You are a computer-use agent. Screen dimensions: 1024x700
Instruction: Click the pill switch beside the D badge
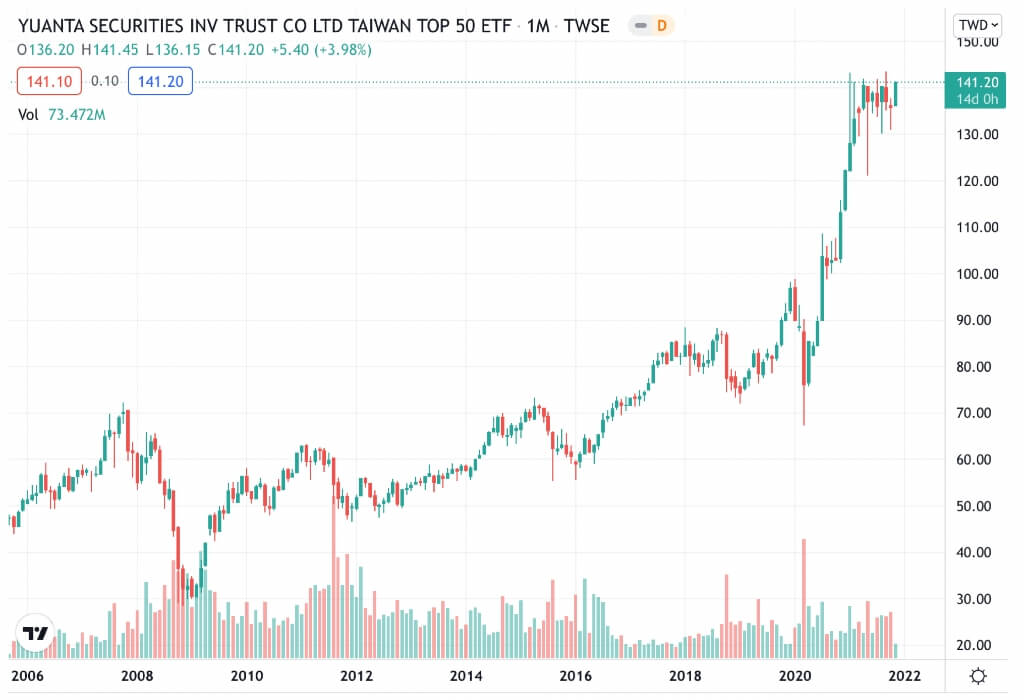point(637,26)
